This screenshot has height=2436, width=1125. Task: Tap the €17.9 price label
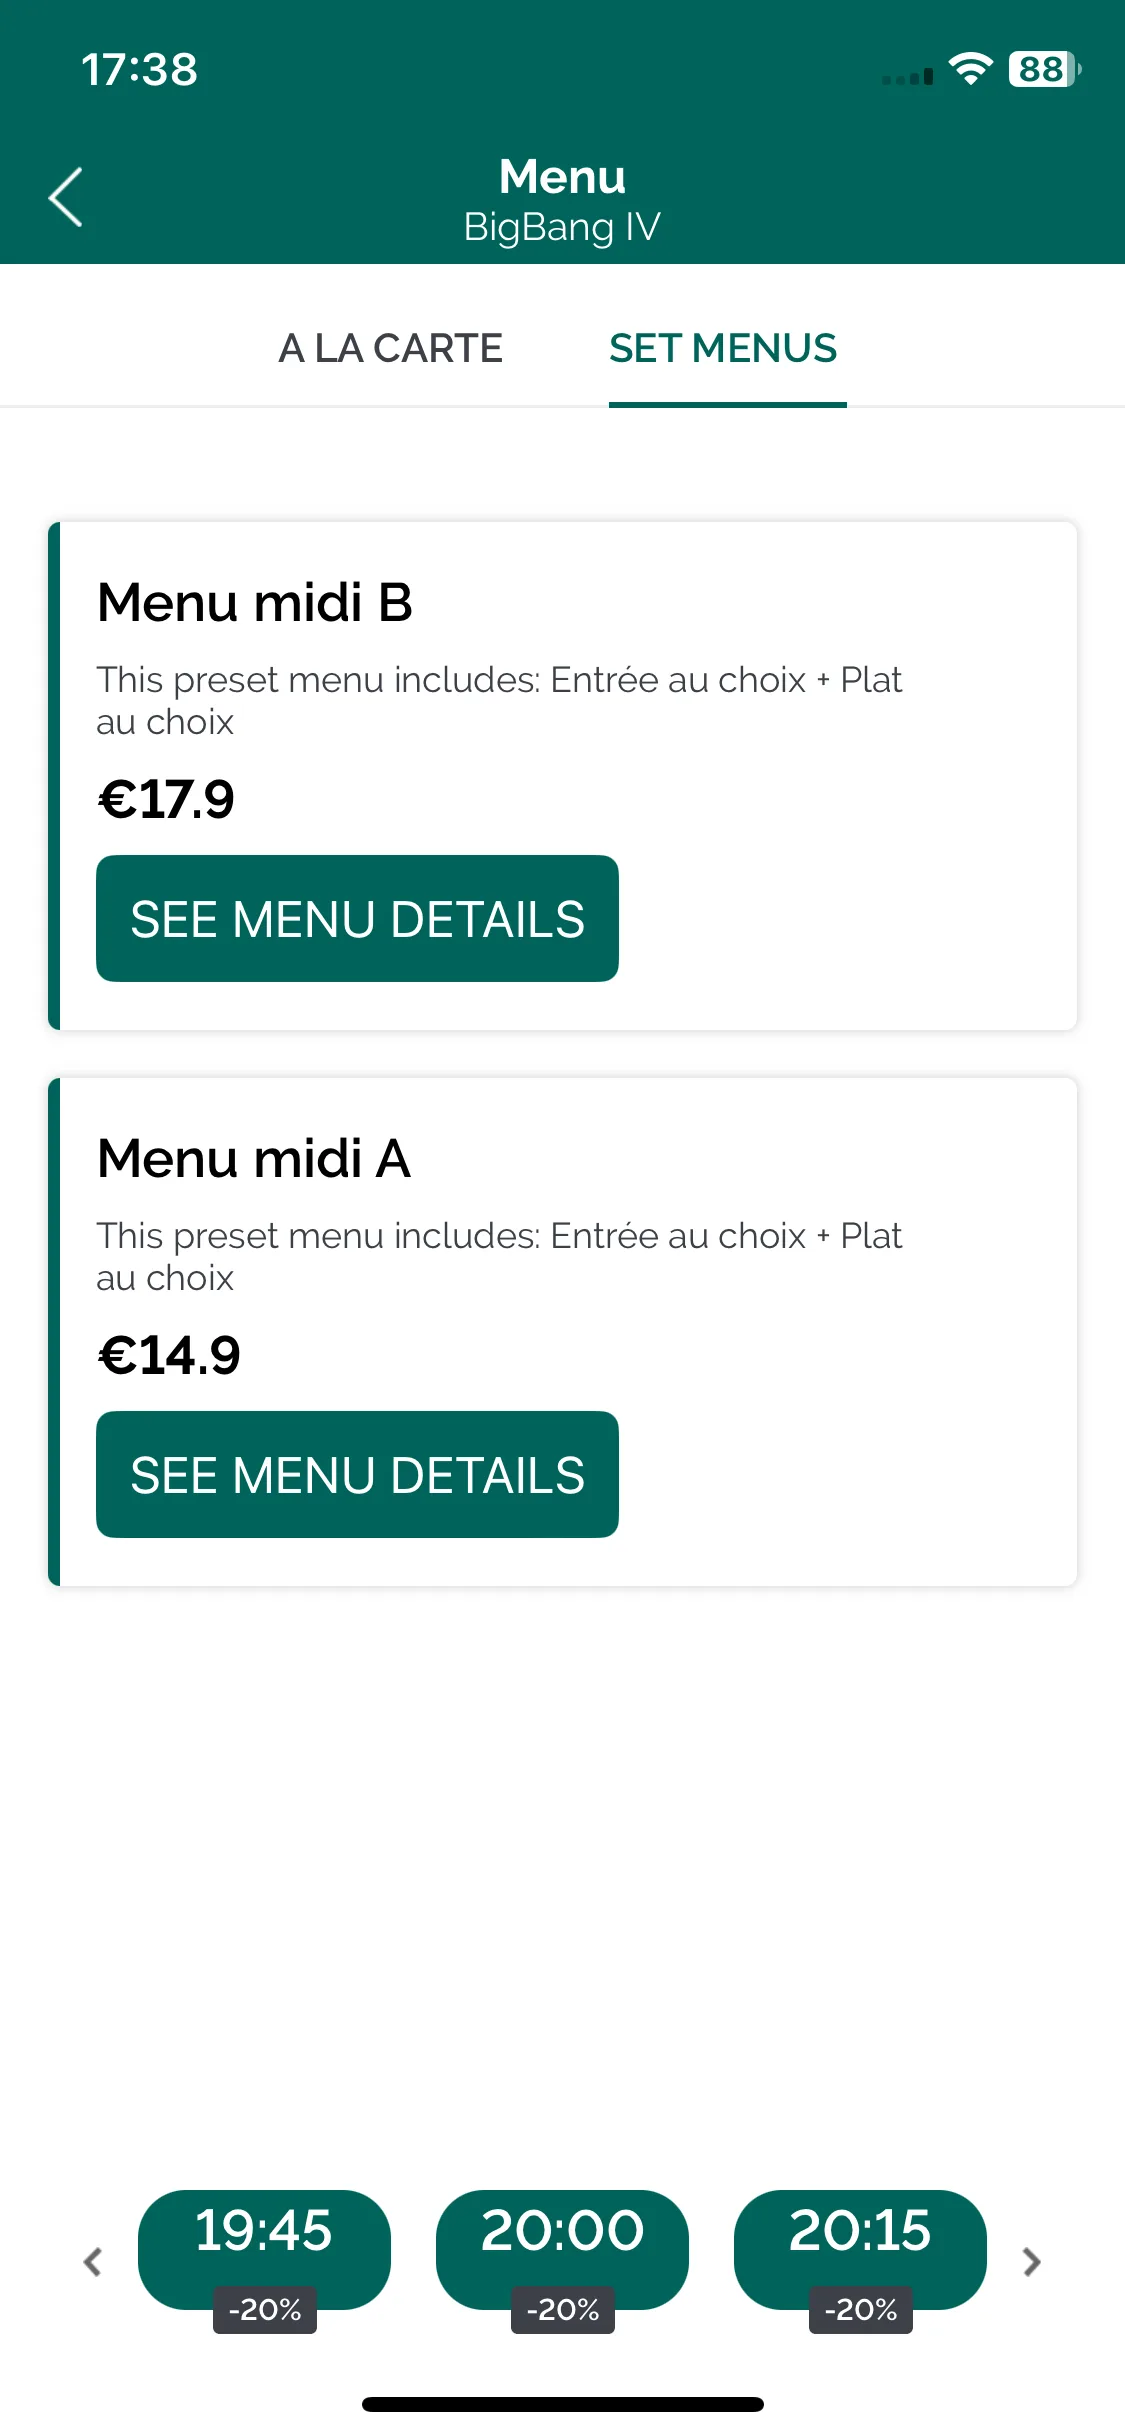pyautogui.click(x=166, y=799)
